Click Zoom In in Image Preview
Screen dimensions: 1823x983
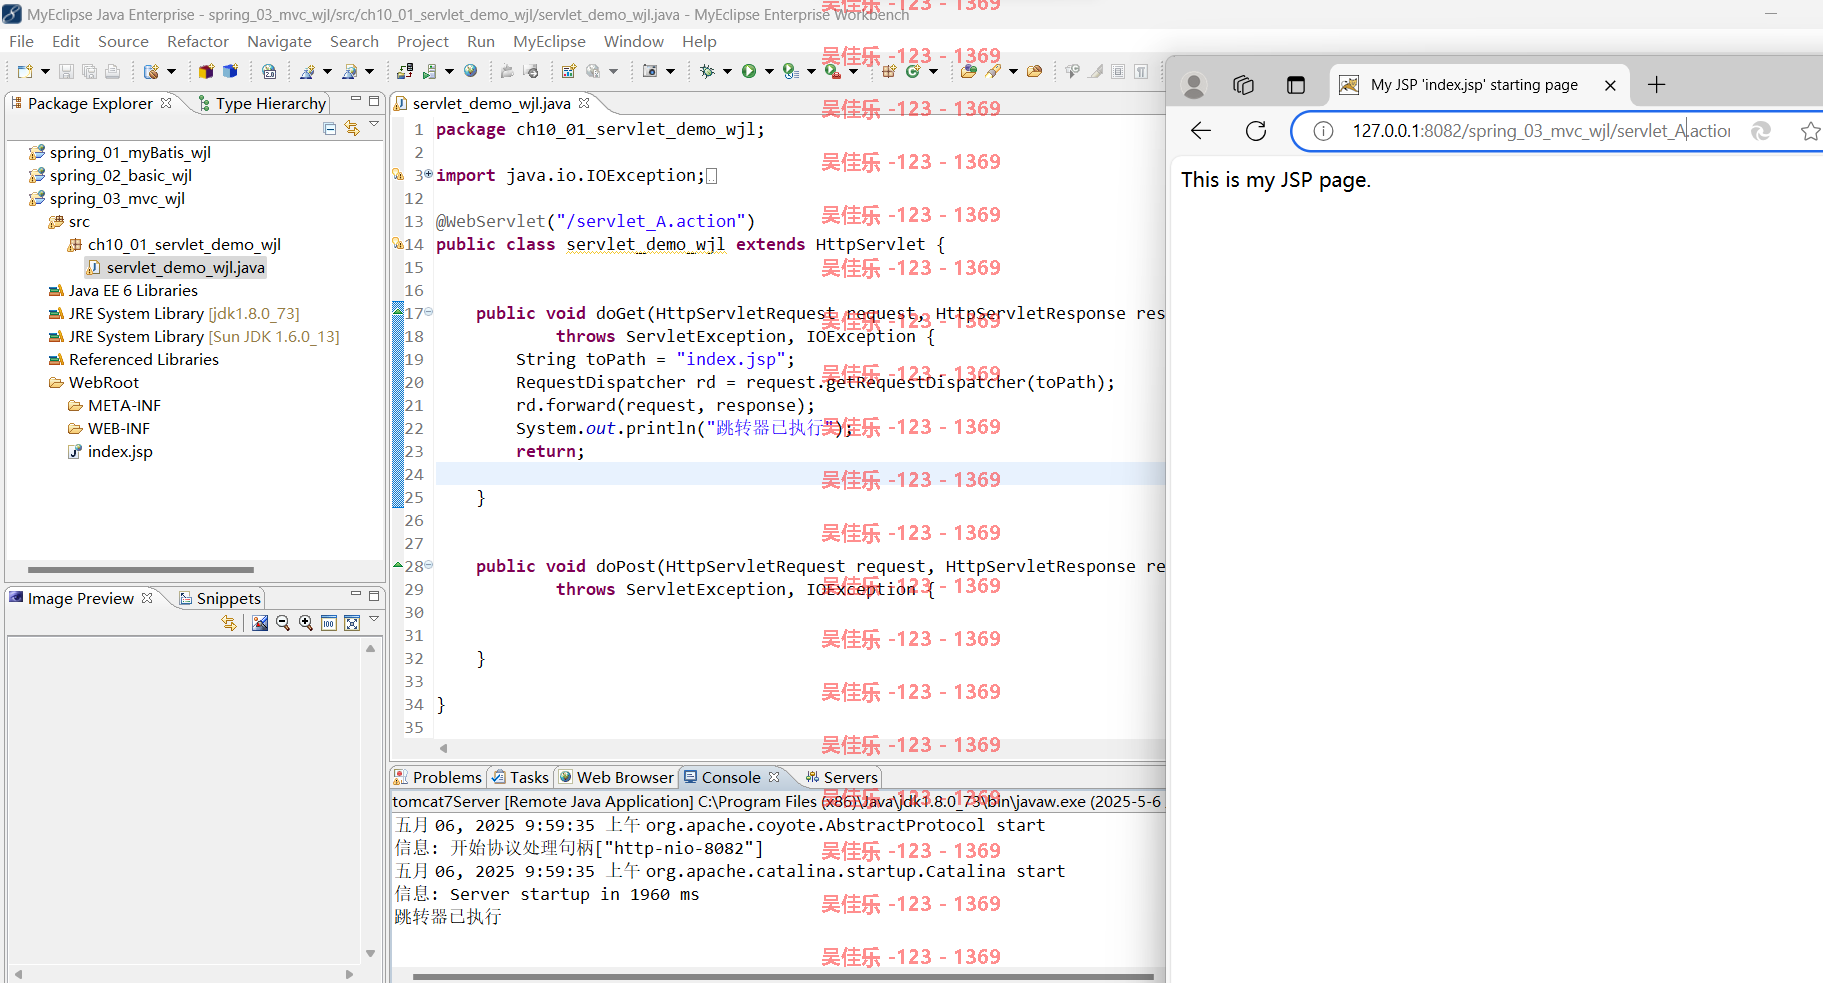[x=306, y=623]
